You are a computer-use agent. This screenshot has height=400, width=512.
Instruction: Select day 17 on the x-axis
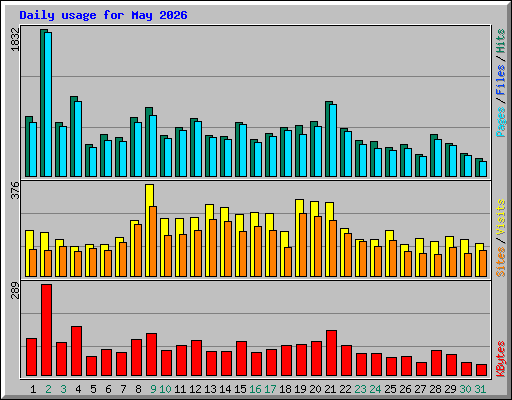click(x=270, y=389)
